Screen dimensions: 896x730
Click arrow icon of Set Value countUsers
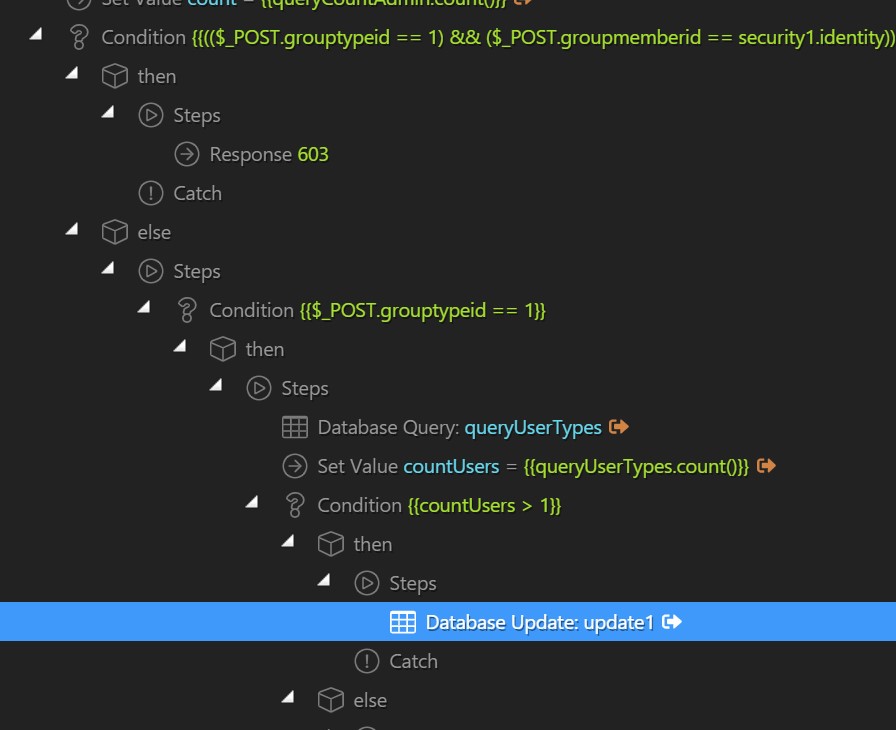click(295, 466)
